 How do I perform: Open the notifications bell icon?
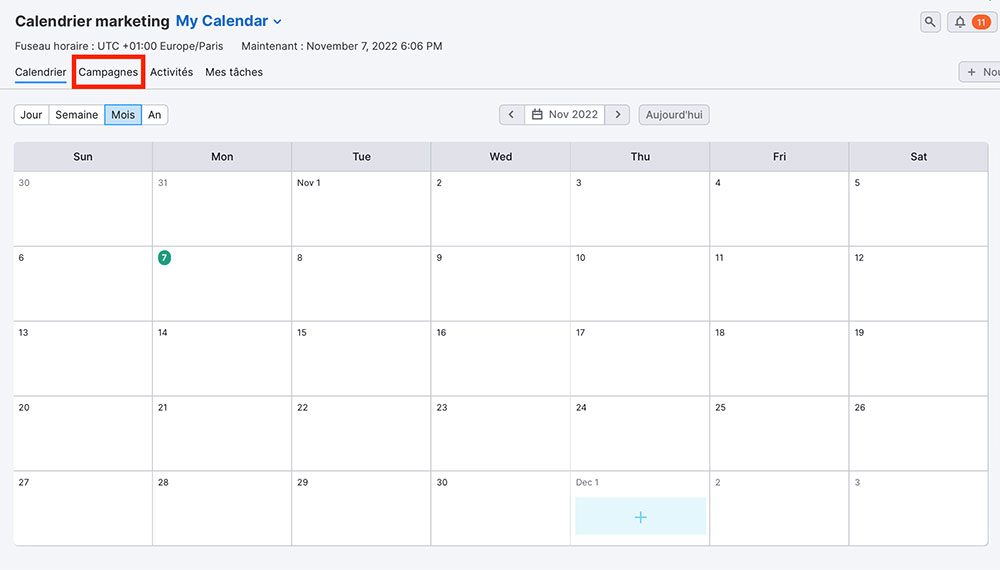[960, 22]
